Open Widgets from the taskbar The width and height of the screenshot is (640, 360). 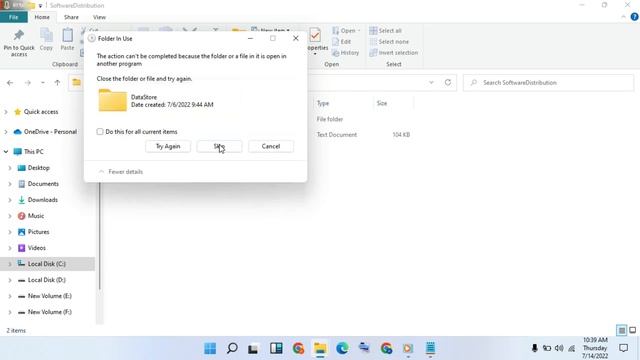coord(276,348)
